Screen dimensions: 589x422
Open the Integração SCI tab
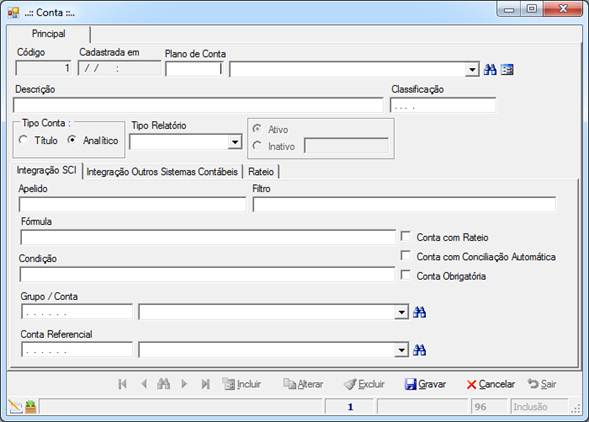pyautogui.click(x=46, y=171)
